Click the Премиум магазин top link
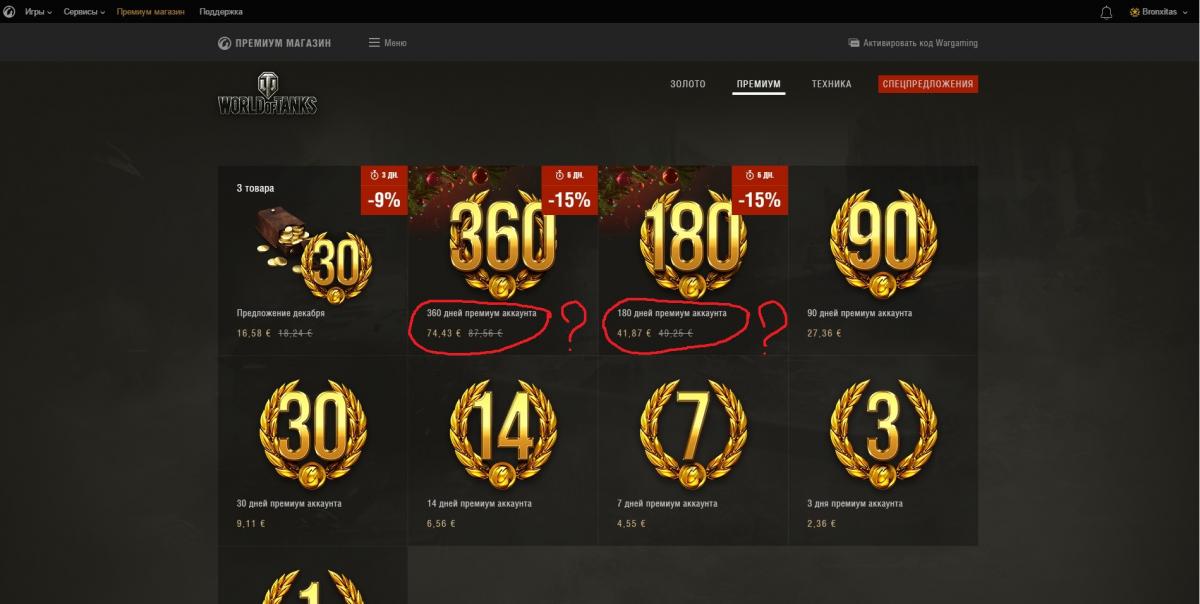Image resolution: width=1200 pixels, height=604 pixels. click(151, 12)
